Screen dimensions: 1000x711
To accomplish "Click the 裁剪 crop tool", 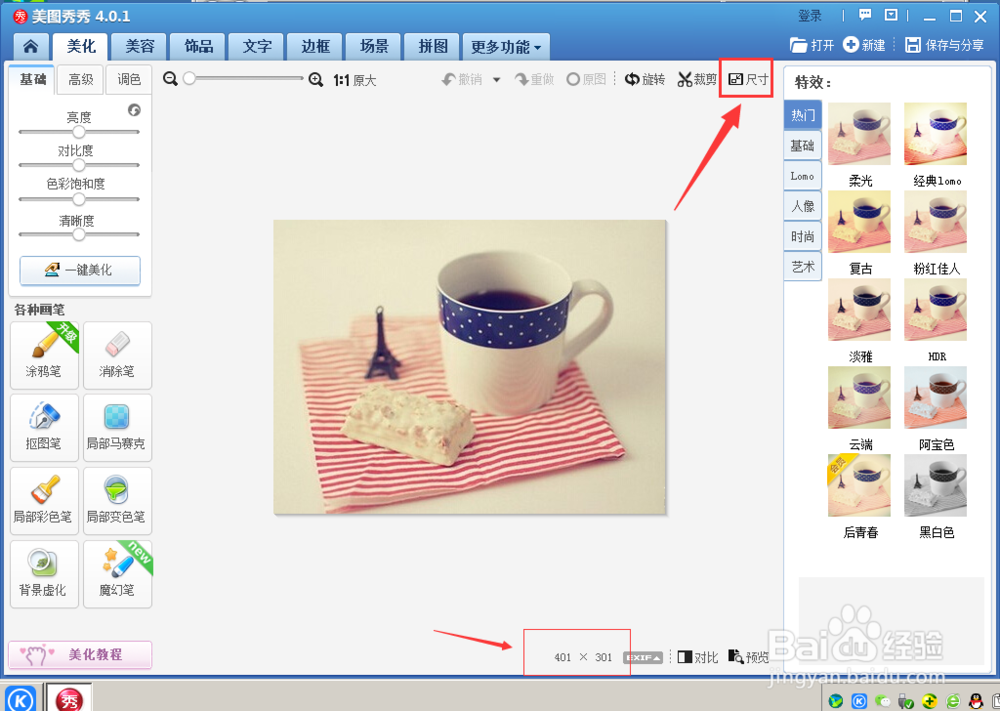I will pyautogui.click(x=697, y=79).
